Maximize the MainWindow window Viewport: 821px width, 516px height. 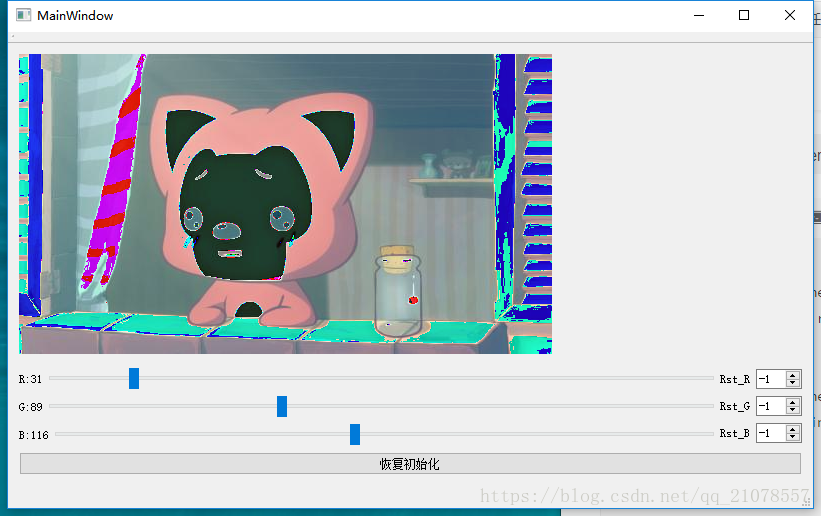point(744,15)
